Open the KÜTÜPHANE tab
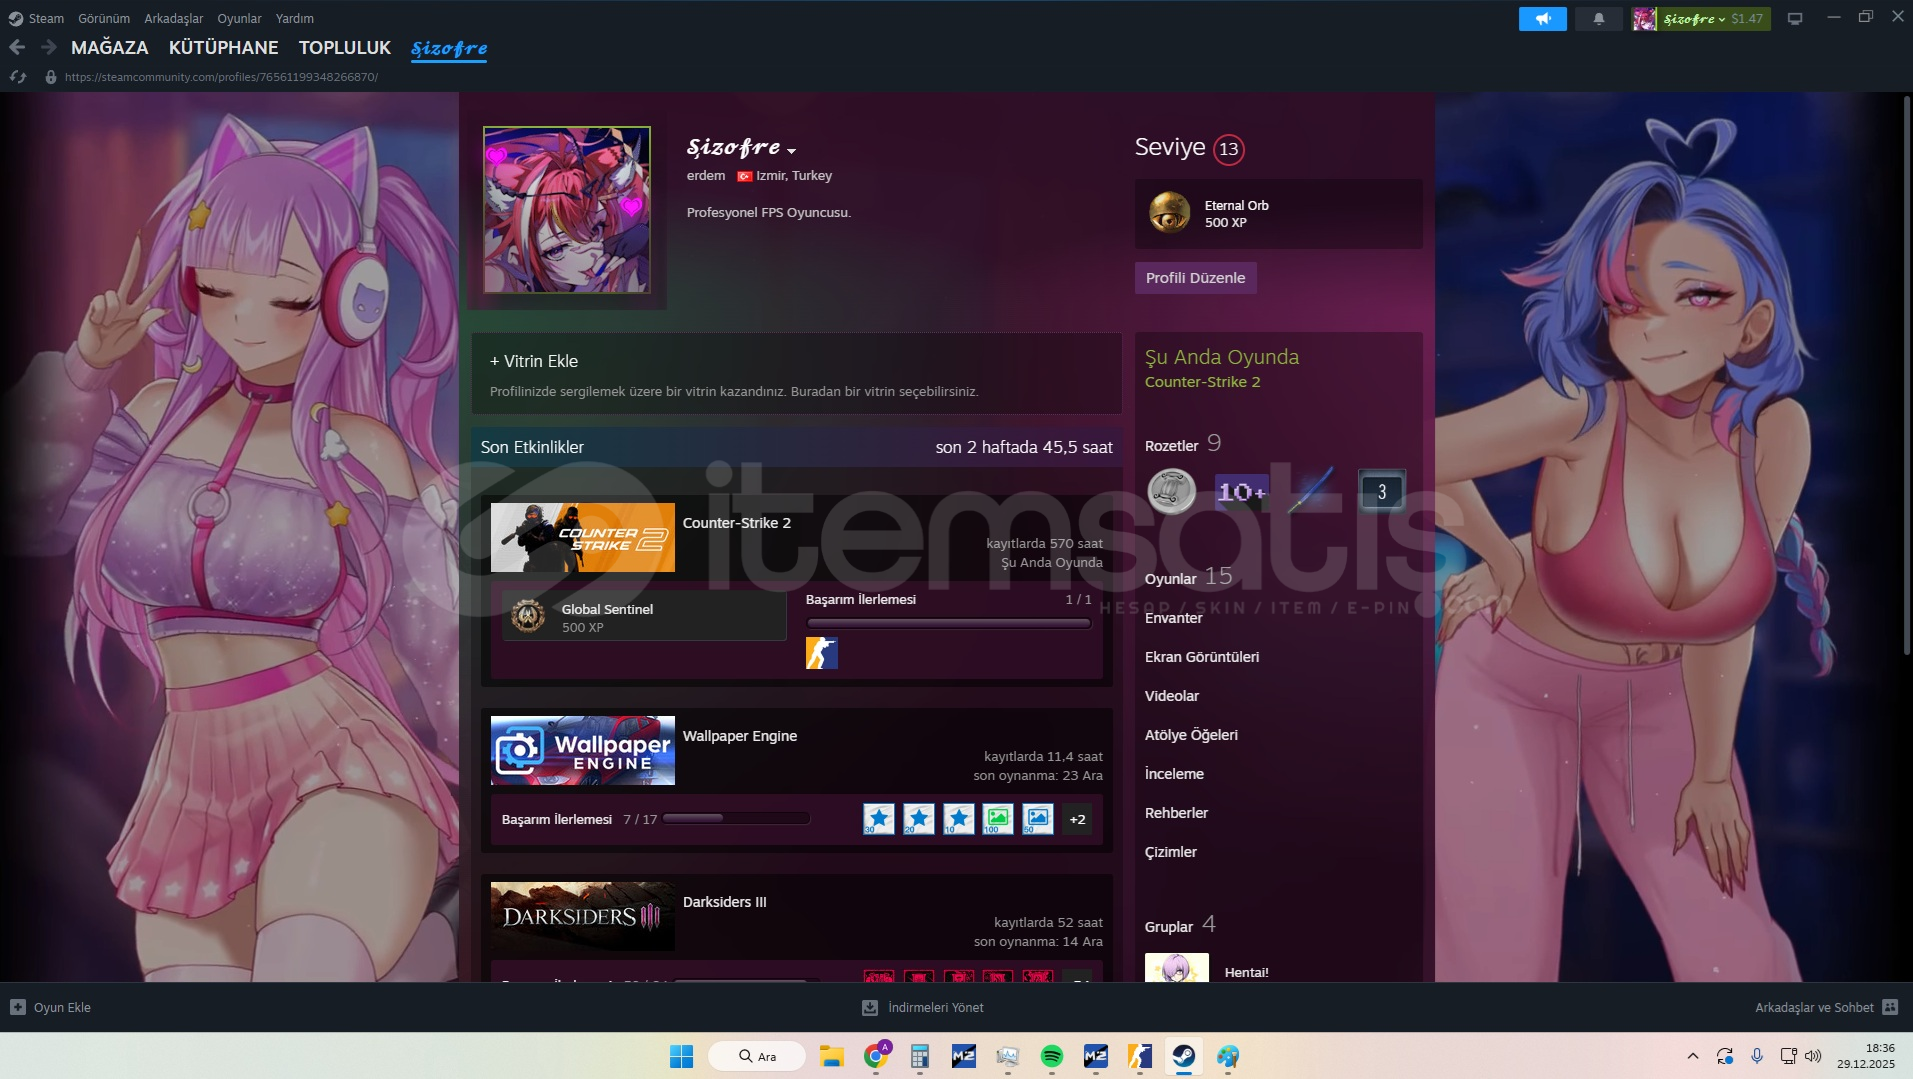 [223, 47]
